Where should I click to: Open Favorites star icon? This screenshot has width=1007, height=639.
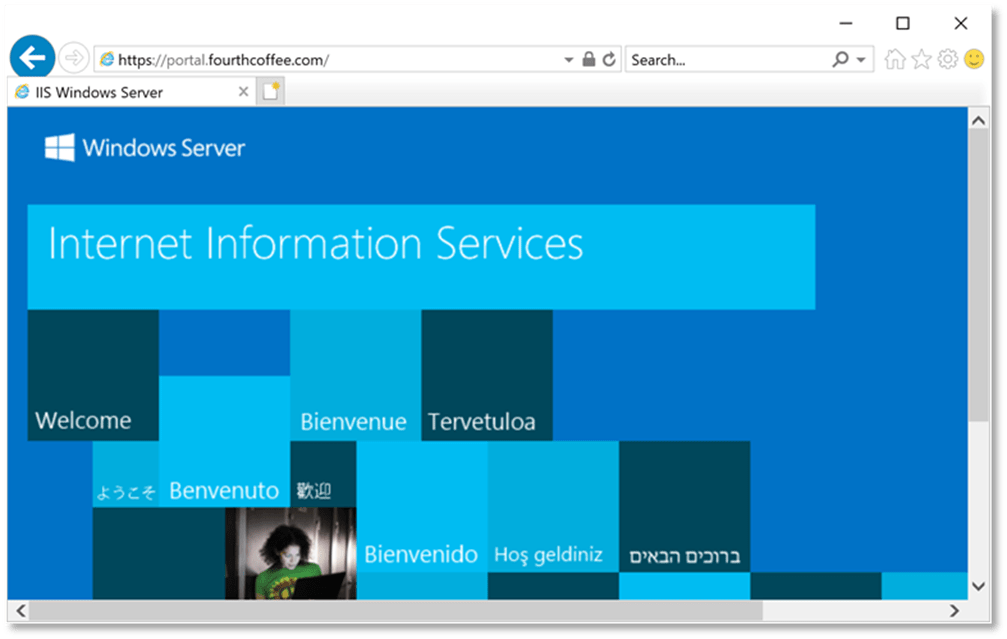pyautogui.click(x=921, y=60)
